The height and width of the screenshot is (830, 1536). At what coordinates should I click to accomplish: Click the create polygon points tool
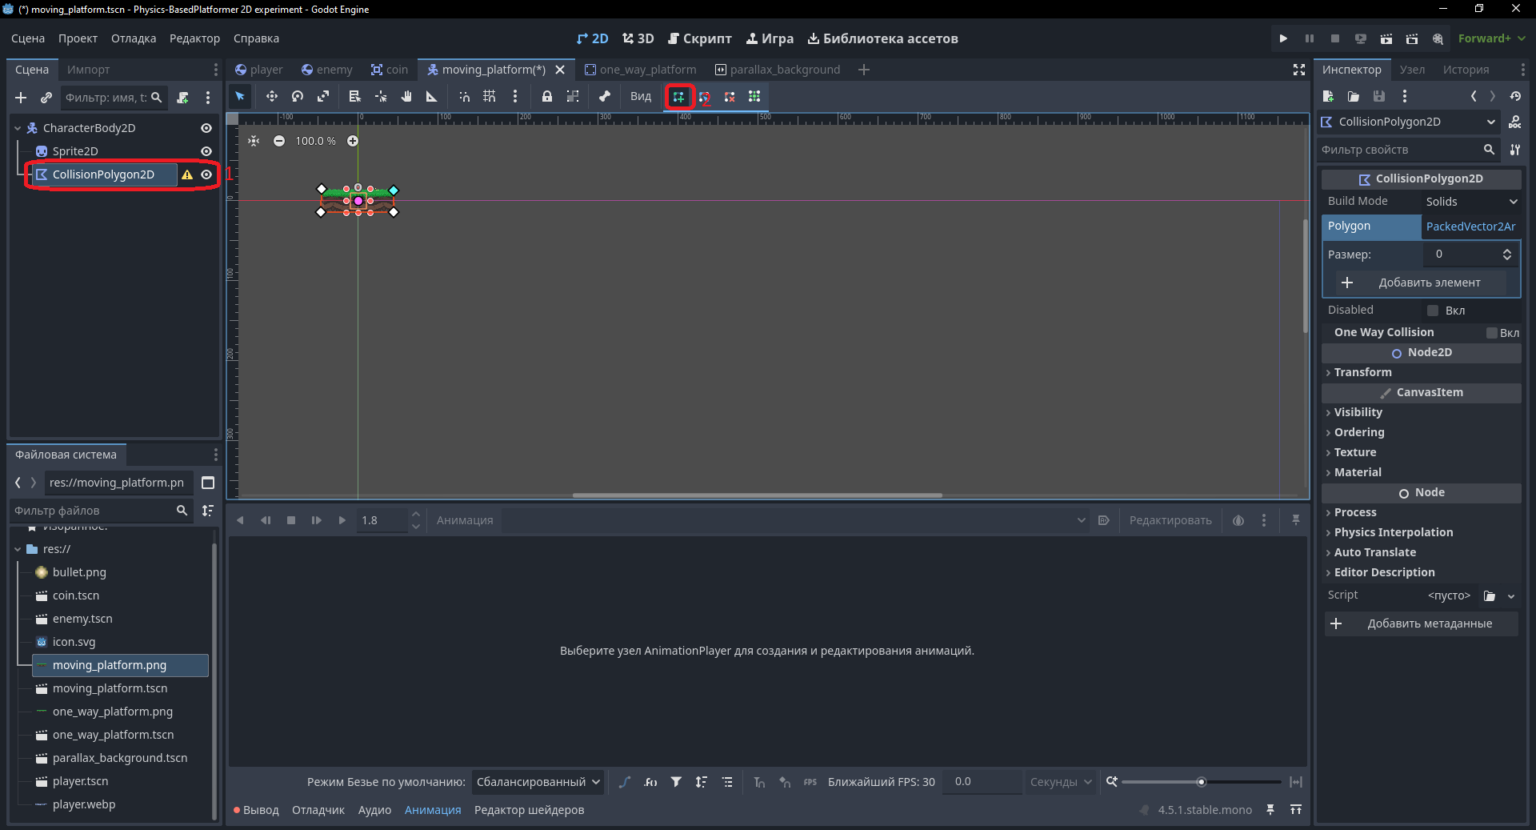[679, 97]
